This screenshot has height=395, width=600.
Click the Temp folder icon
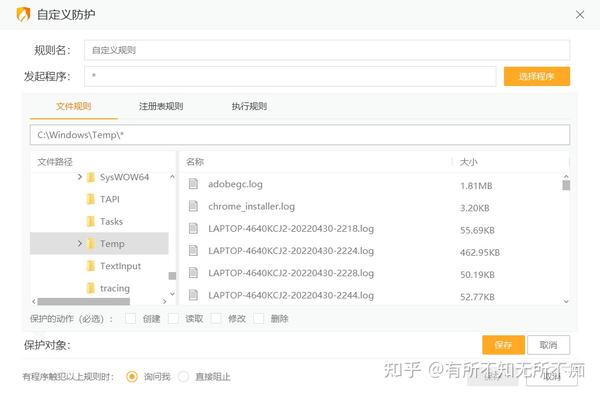pyautogui.click(x=91, y=244)
